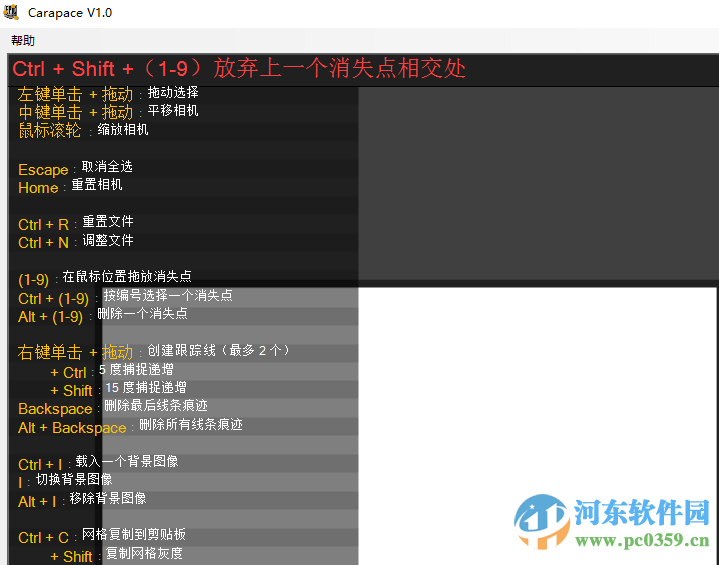This screenshot has width=719, height=565.
Task: Click the Escape shortcut label
Action: point(43,170)
